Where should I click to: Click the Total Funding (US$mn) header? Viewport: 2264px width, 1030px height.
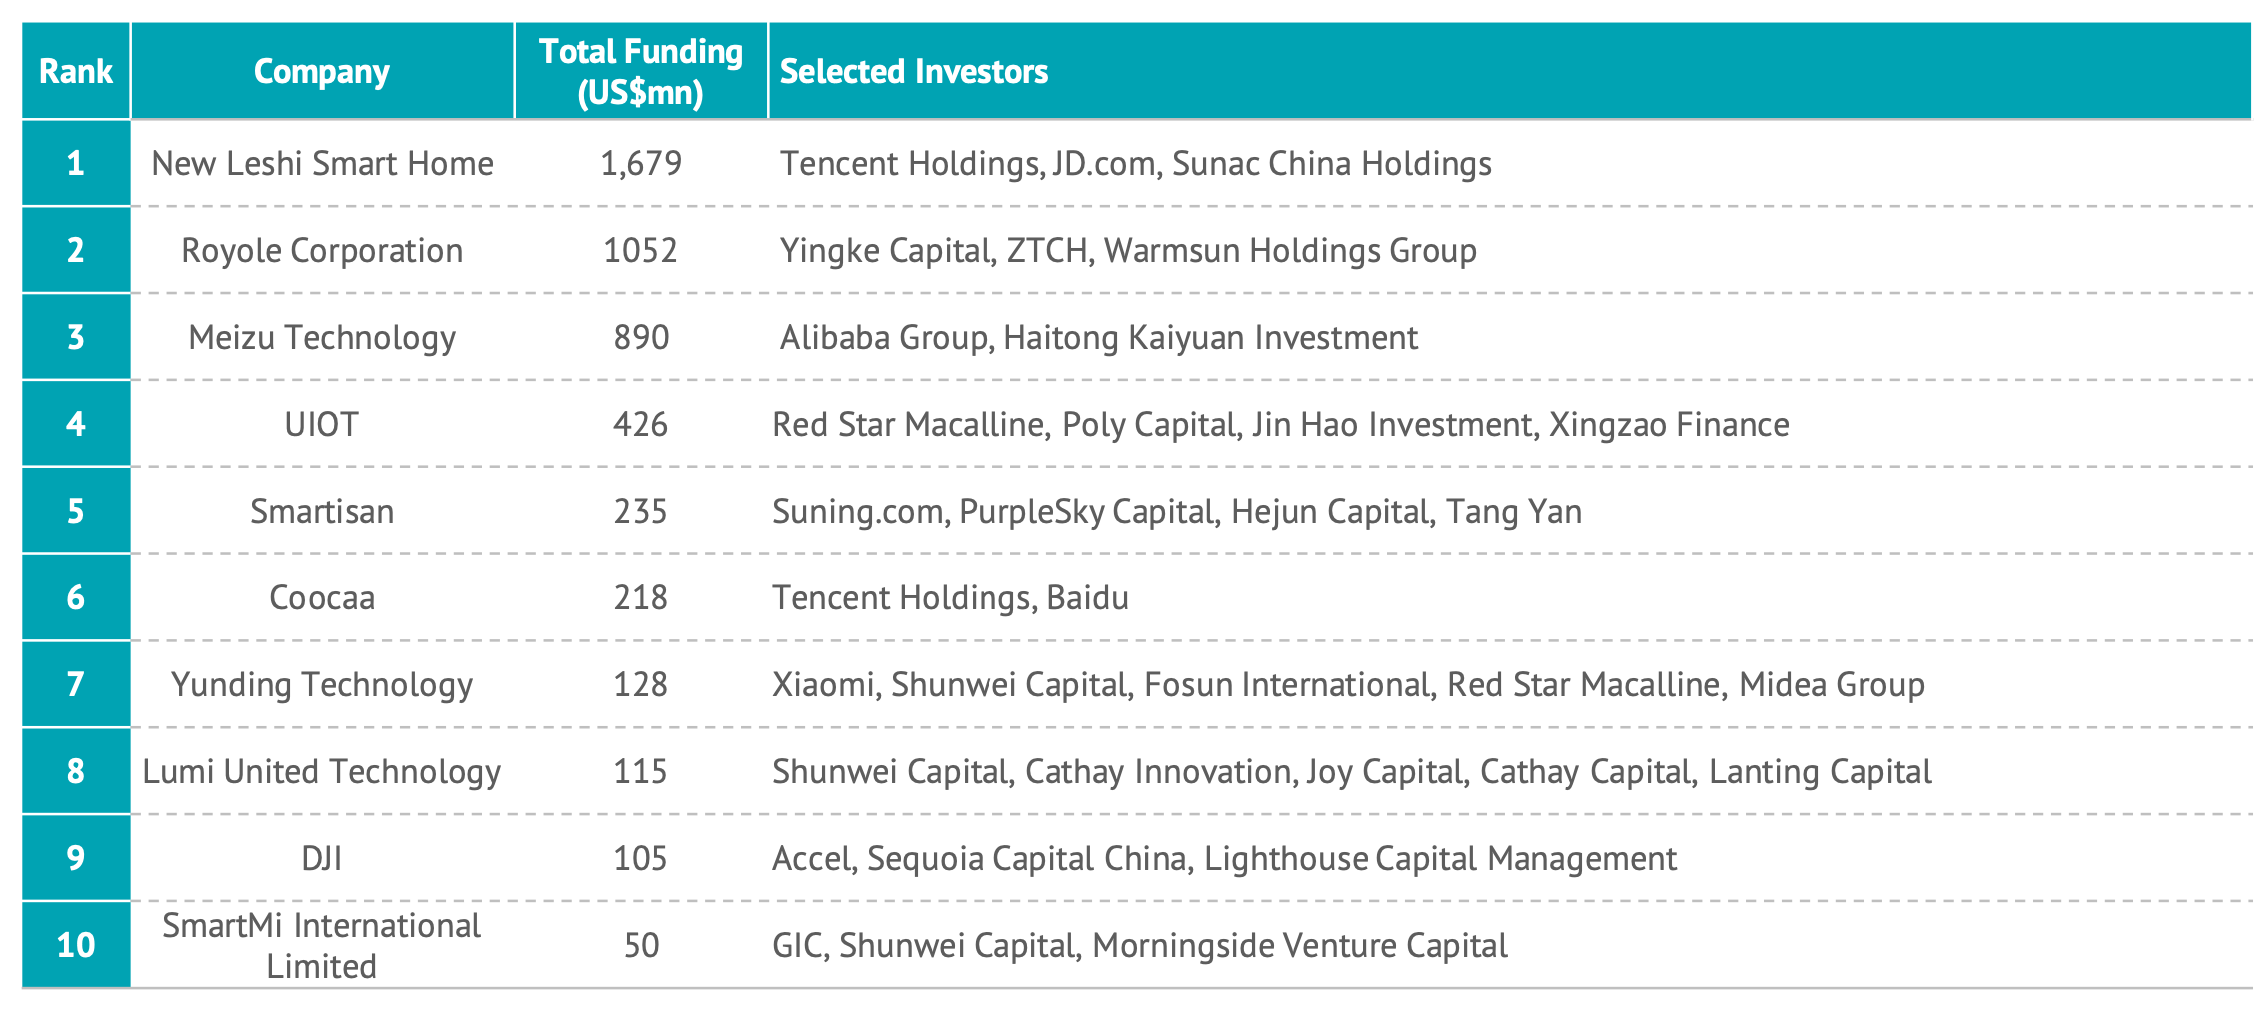point(641,71)
